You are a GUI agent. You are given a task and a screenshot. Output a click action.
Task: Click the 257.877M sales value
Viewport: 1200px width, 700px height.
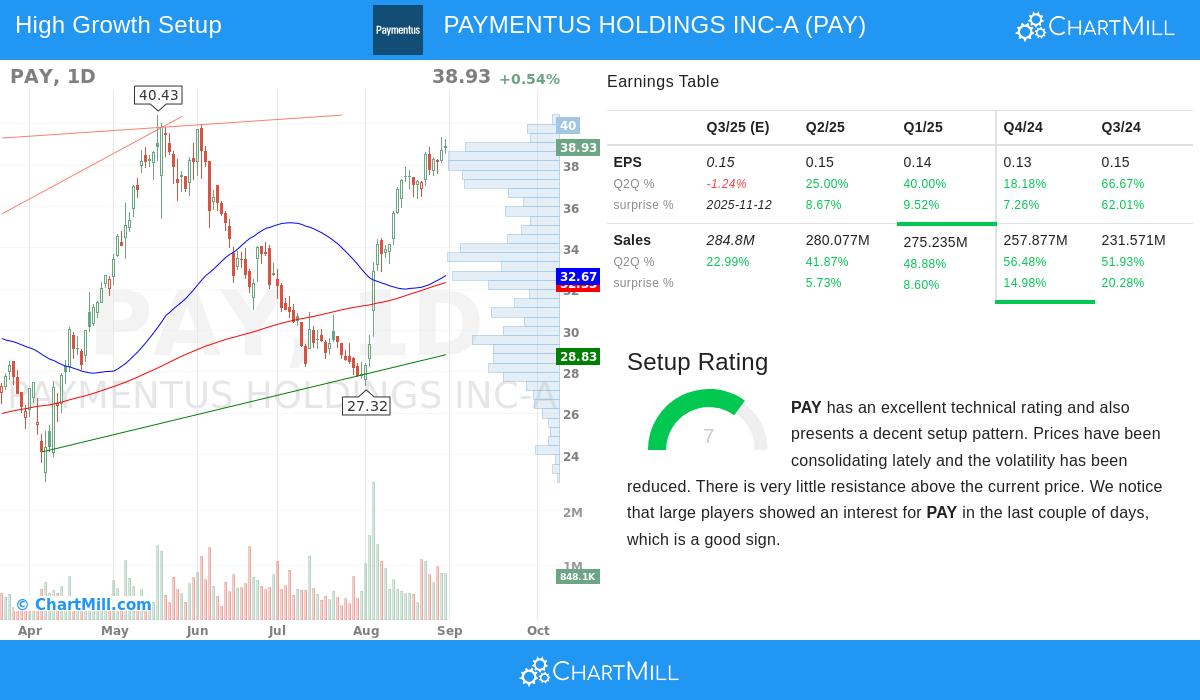pos(1036,240)
